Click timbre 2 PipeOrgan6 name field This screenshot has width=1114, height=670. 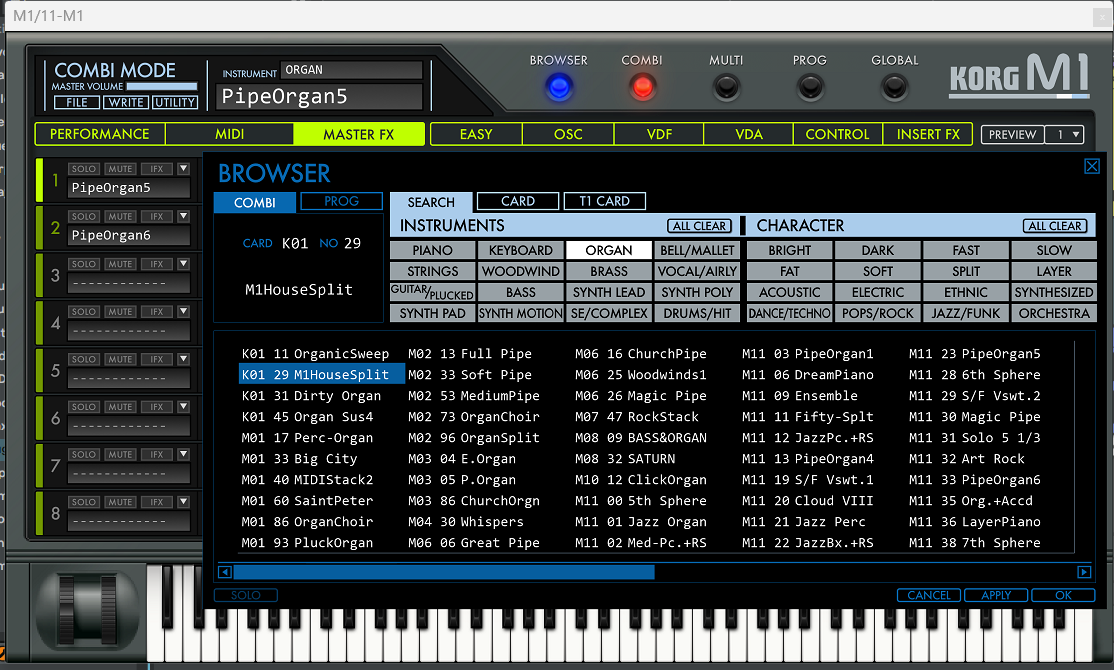click(129, 235)
